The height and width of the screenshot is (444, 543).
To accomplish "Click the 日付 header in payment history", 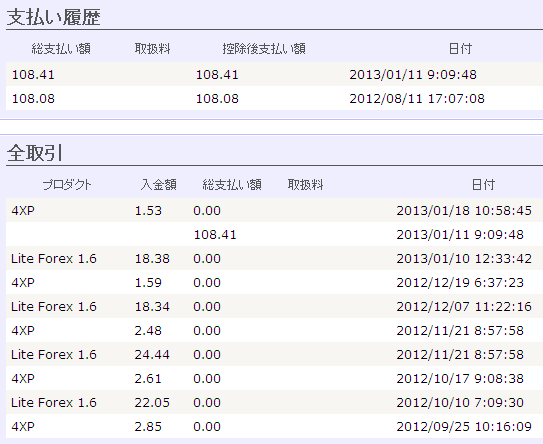I will 460,49.
